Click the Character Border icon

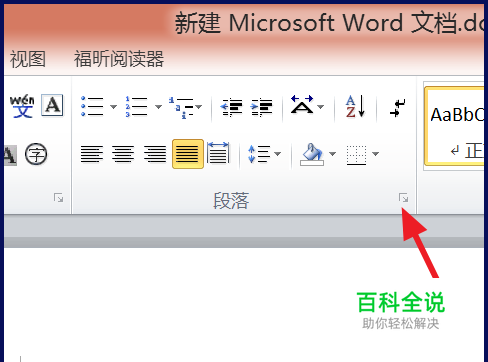(52, 105)
